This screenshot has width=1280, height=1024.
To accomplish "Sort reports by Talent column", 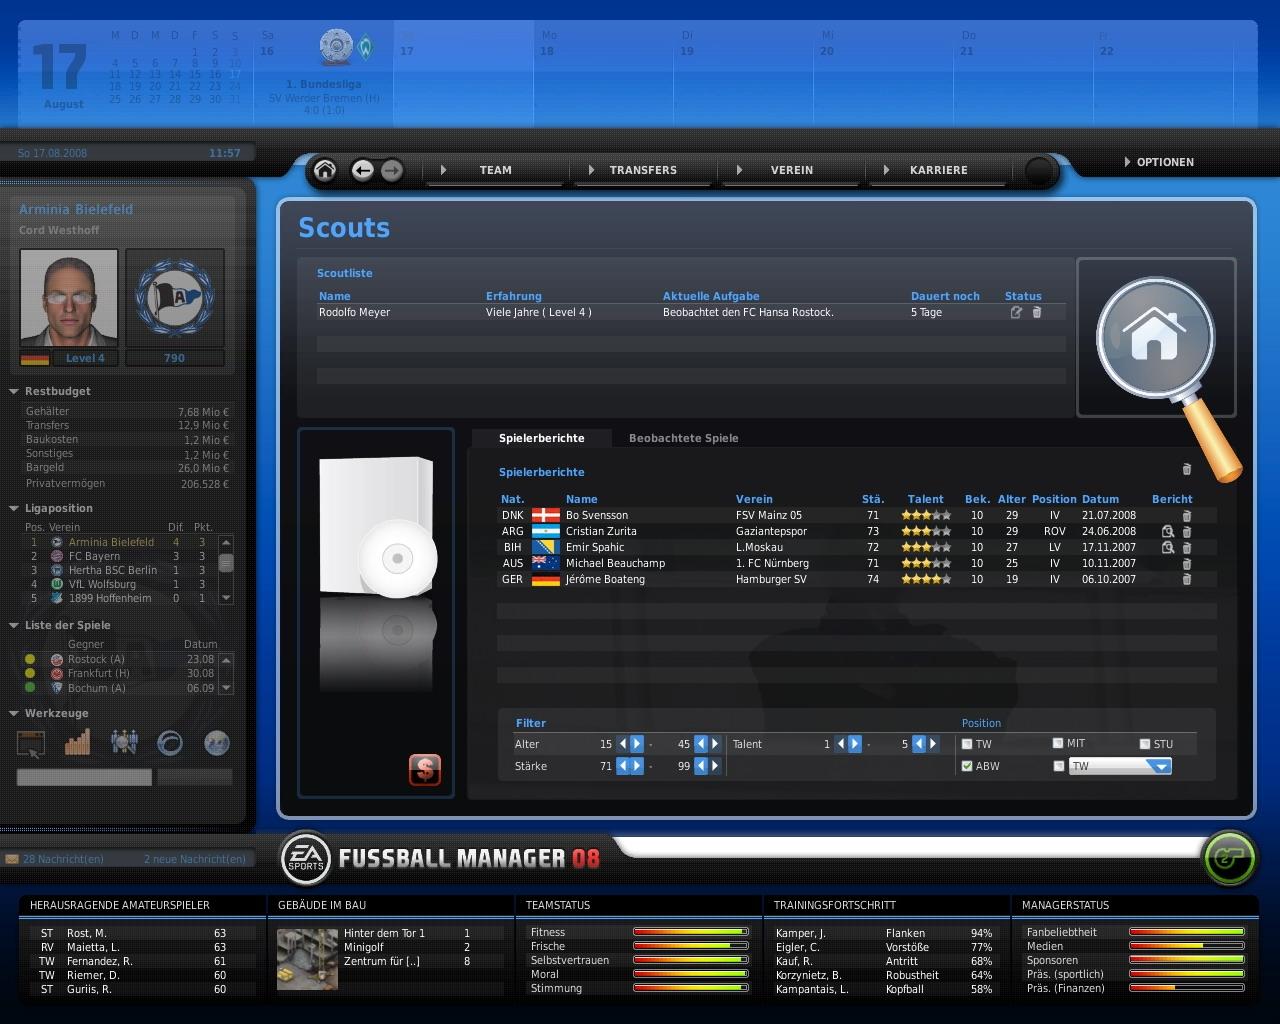I will [x=926, y=499].
